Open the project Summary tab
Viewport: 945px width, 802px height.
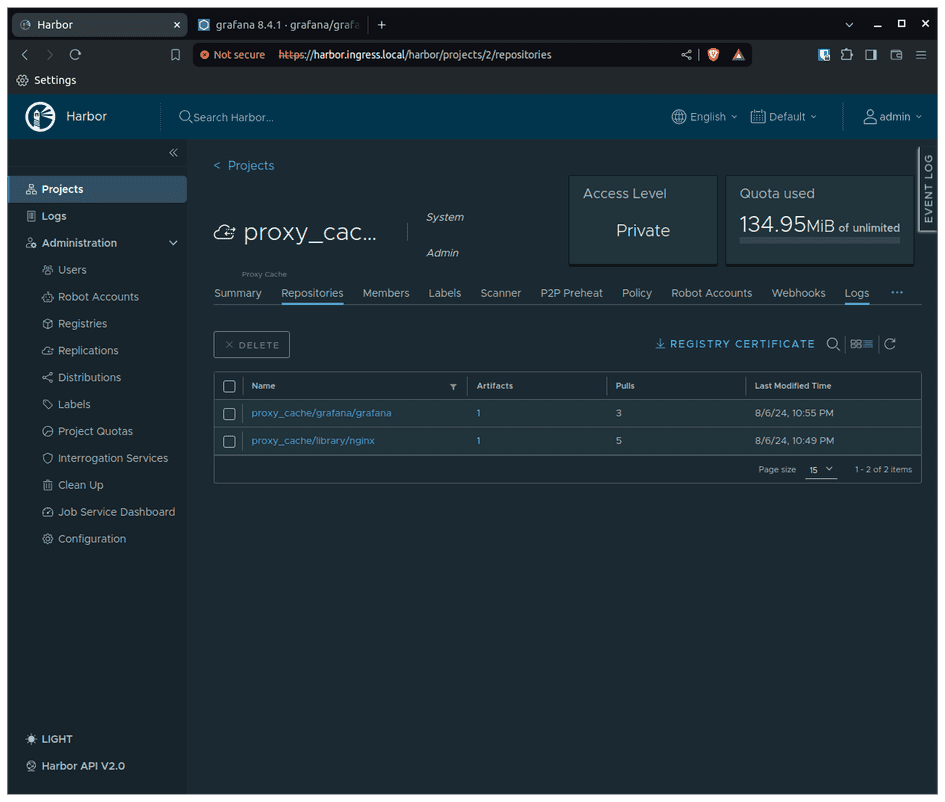point(237,292)
